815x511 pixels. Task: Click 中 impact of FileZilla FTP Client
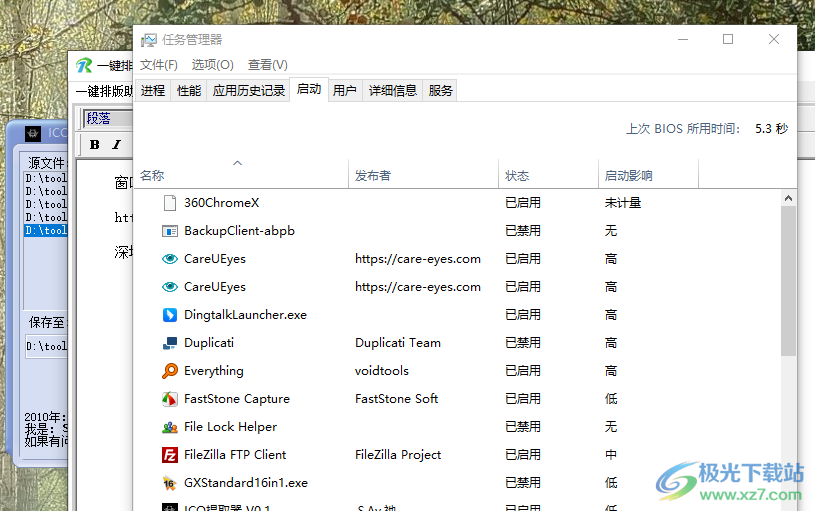pyautogui.click(x=611, y=455)
